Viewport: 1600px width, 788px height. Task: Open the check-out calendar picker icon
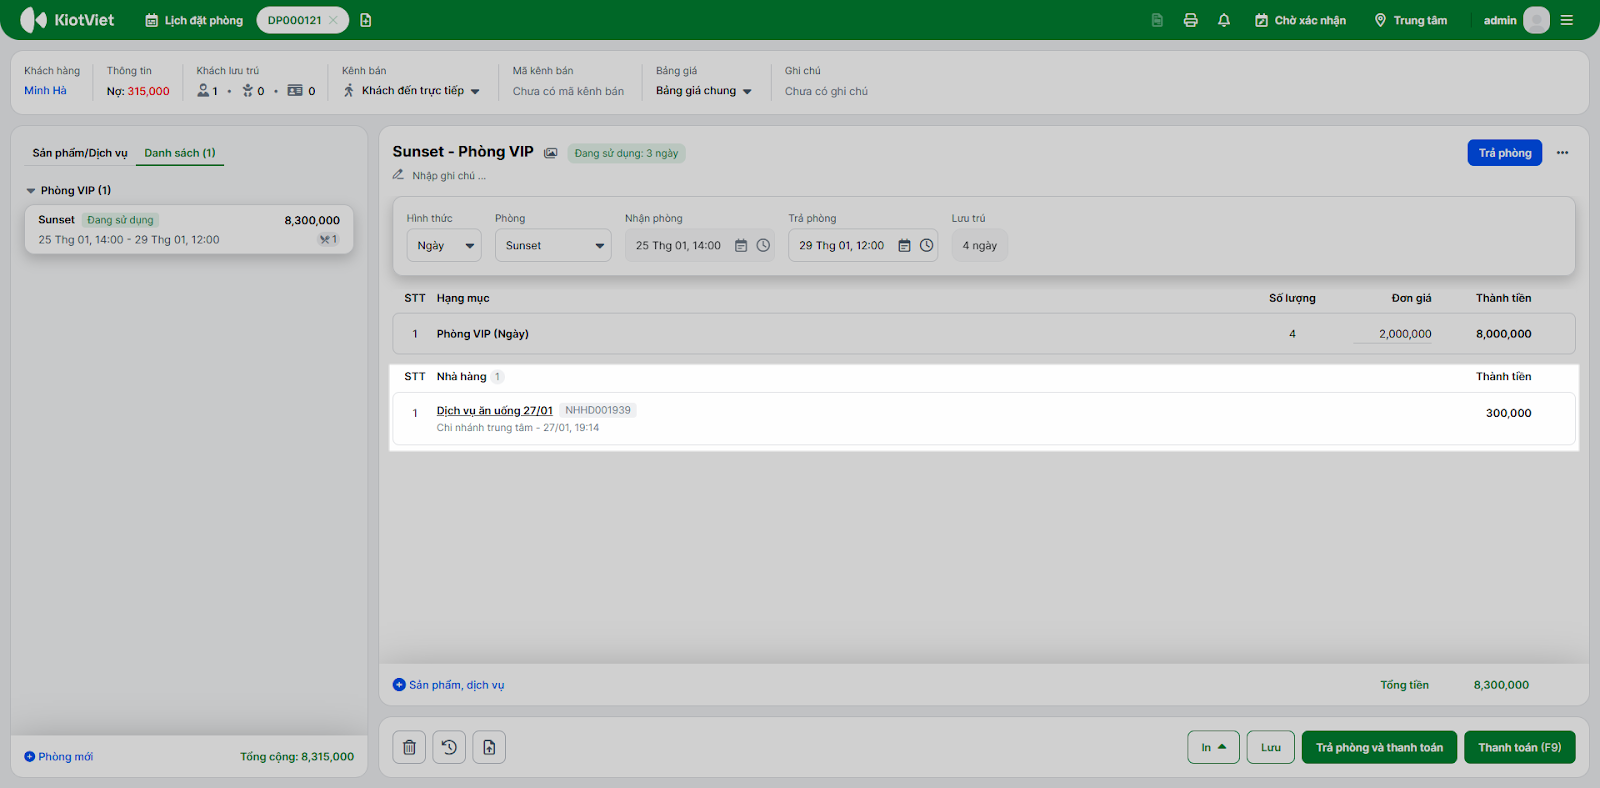pos(904,246)
